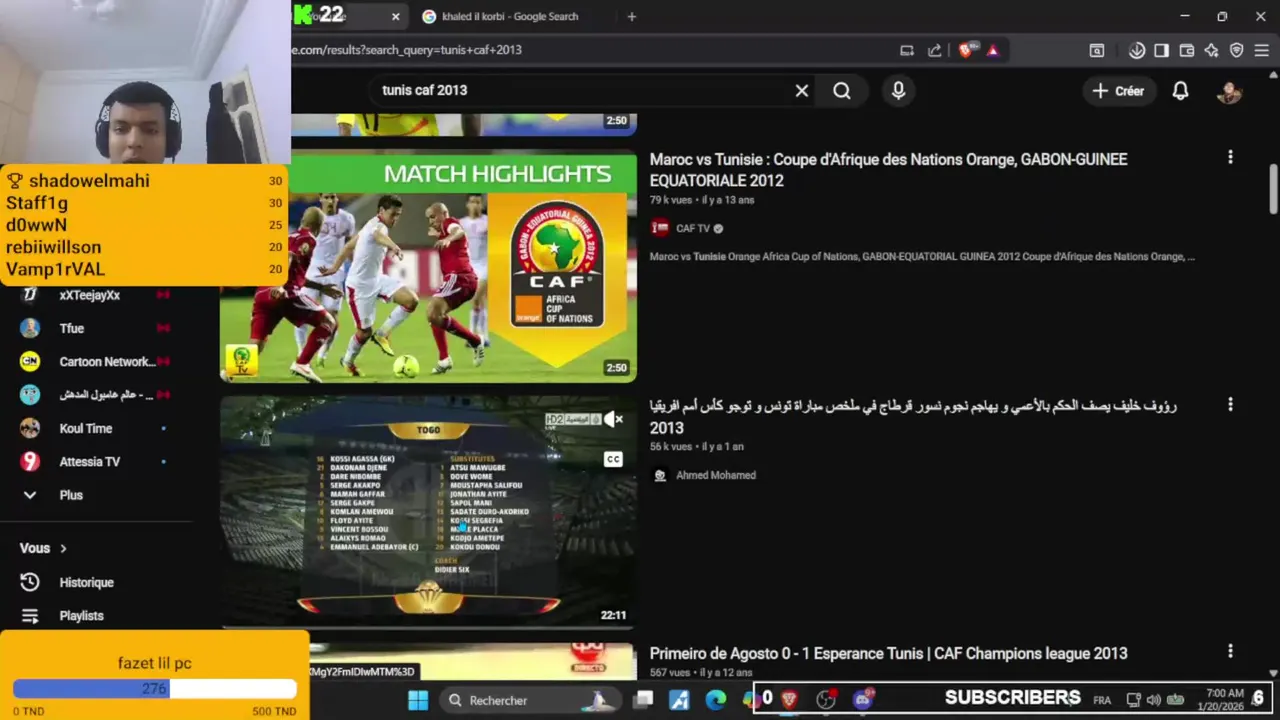
Task: Click the blue A app on taskbar
Action: 680,700
